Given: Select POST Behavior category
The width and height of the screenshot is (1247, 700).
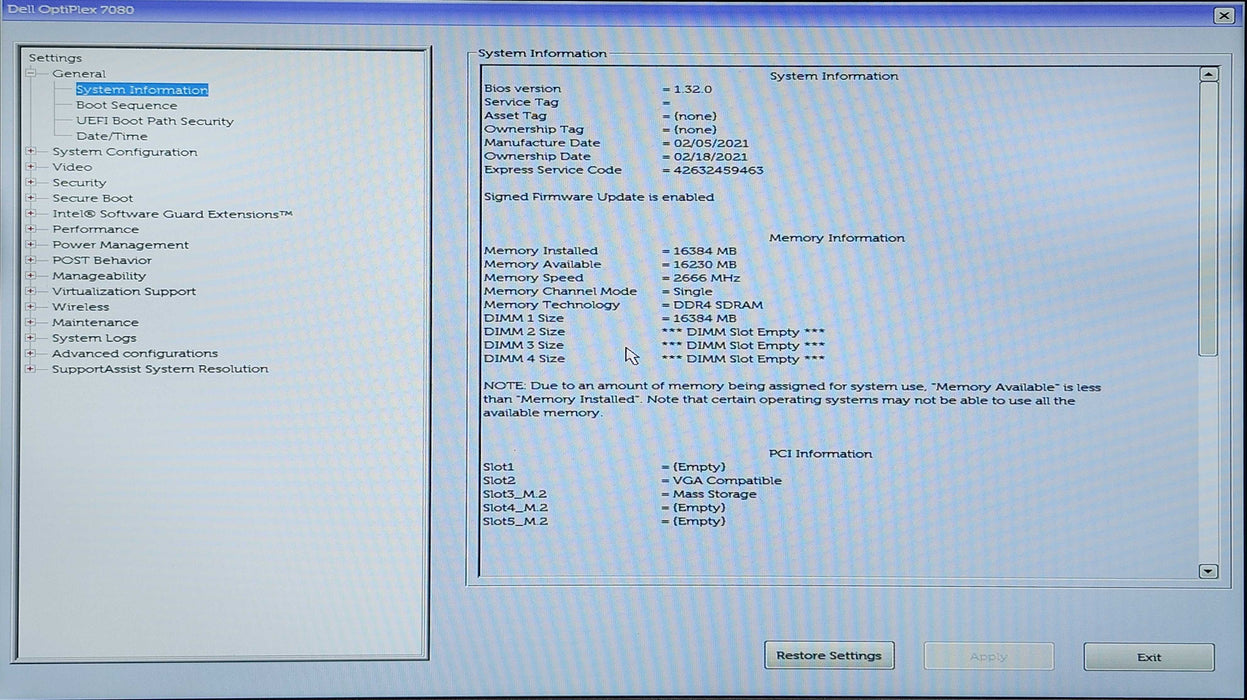Looking at the screenshot, I should coord(102,260).
